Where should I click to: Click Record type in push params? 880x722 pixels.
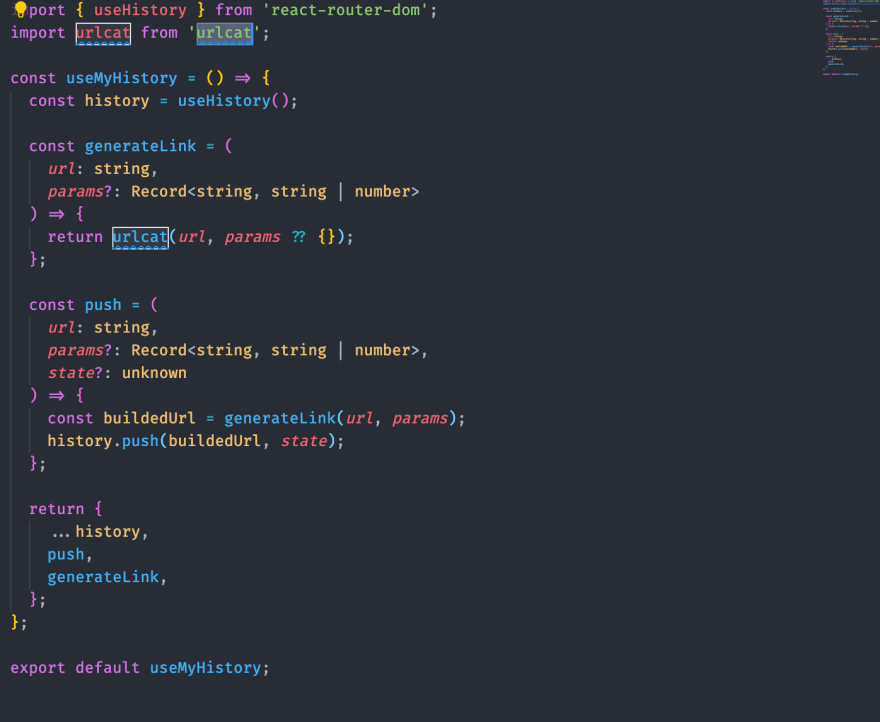point(159,350)
